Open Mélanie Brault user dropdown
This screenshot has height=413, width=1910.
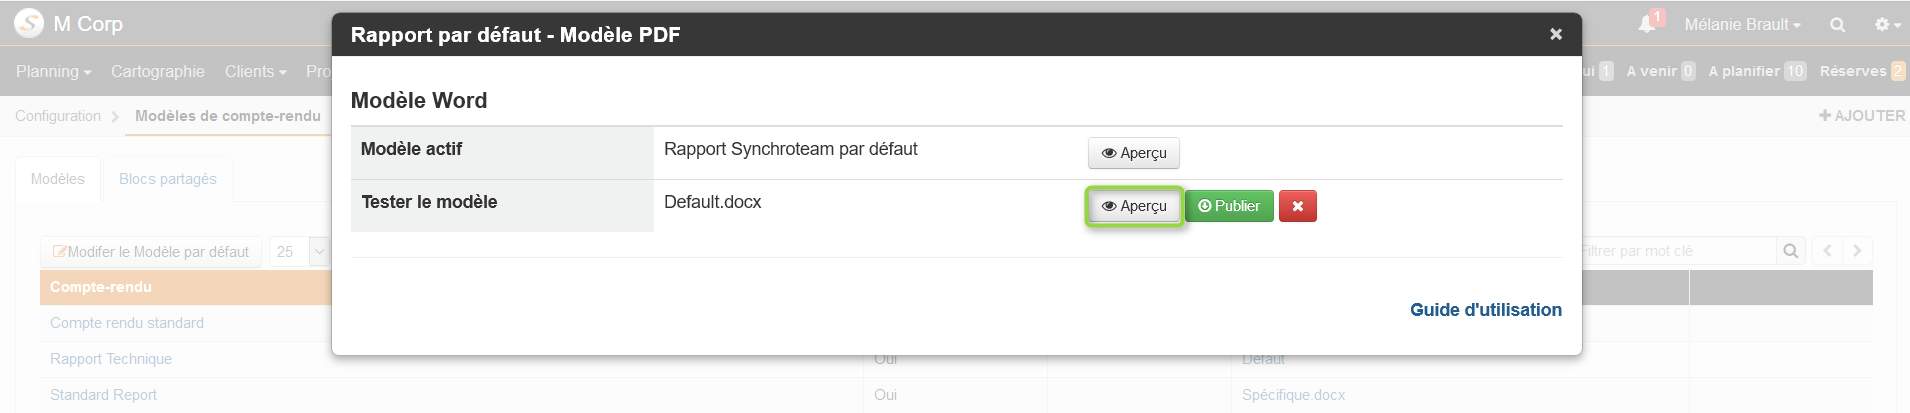[1742, 25]
